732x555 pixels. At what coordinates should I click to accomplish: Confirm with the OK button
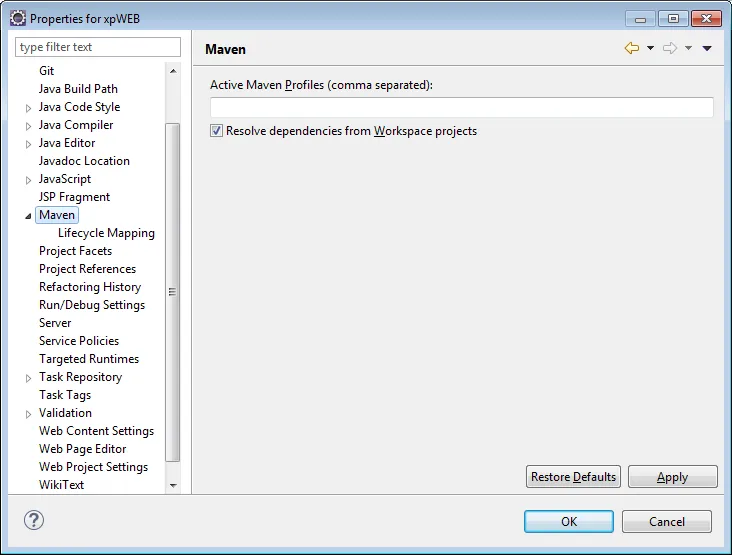(x=569, y=521)
